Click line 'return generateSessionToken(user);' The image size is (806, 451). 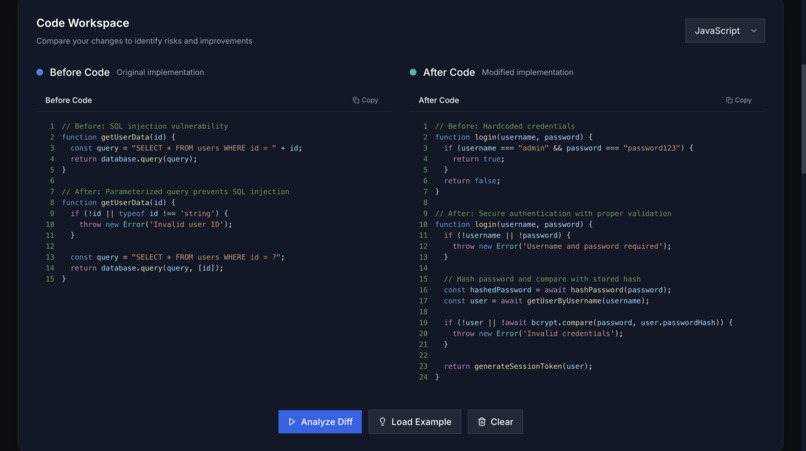518,367
